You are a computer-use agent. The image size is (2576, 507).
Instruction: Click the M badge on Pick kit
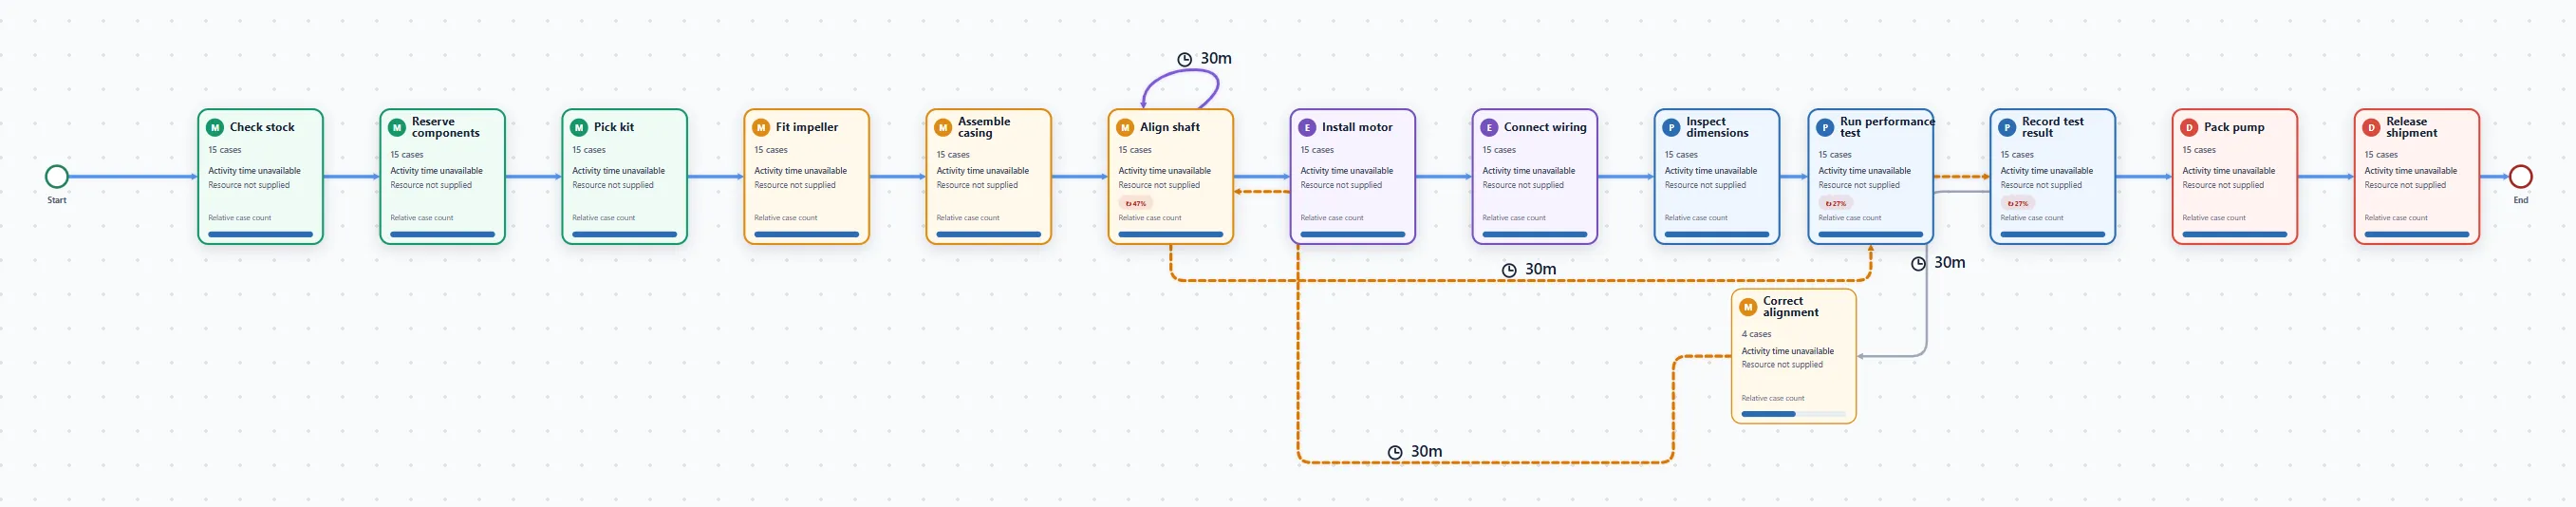point(579,128)
